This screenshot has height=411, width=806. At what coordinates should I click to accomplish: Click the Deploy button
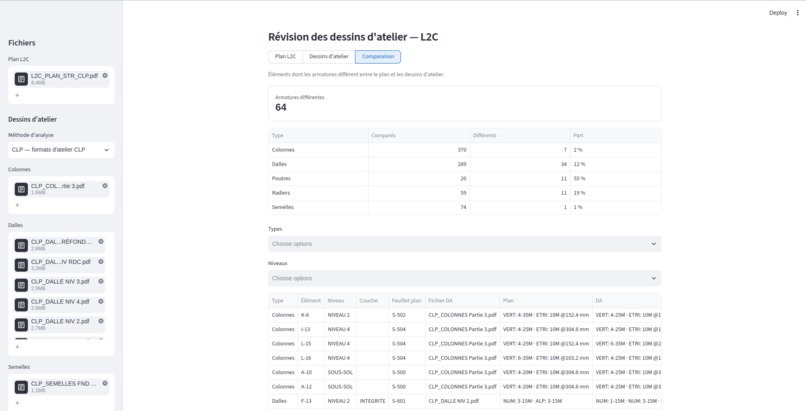(x=778, y=13)
